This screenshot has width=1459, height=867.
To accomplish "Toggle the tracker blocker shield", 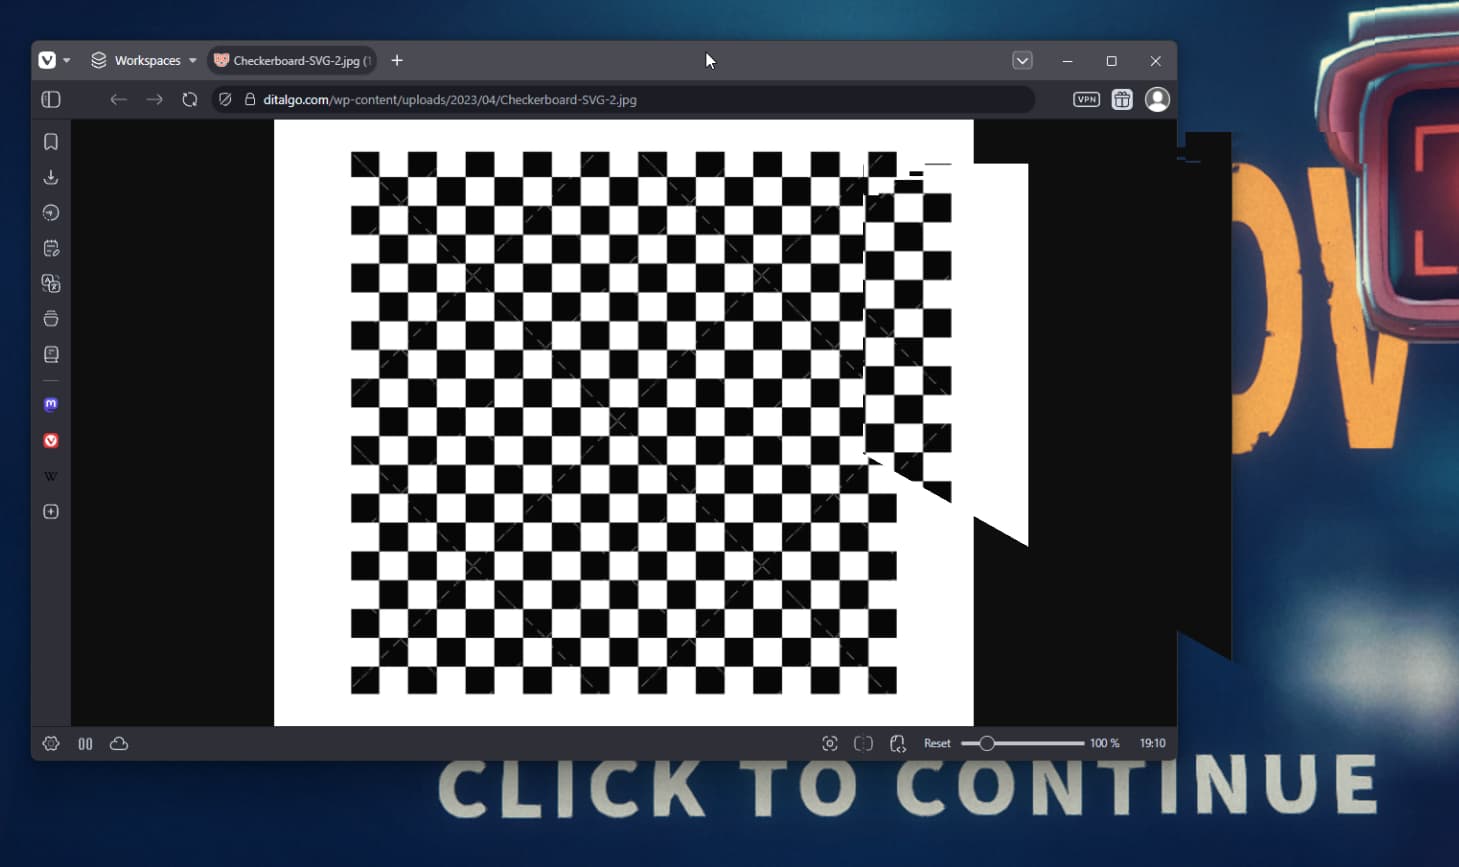I will tap(225, 100).
